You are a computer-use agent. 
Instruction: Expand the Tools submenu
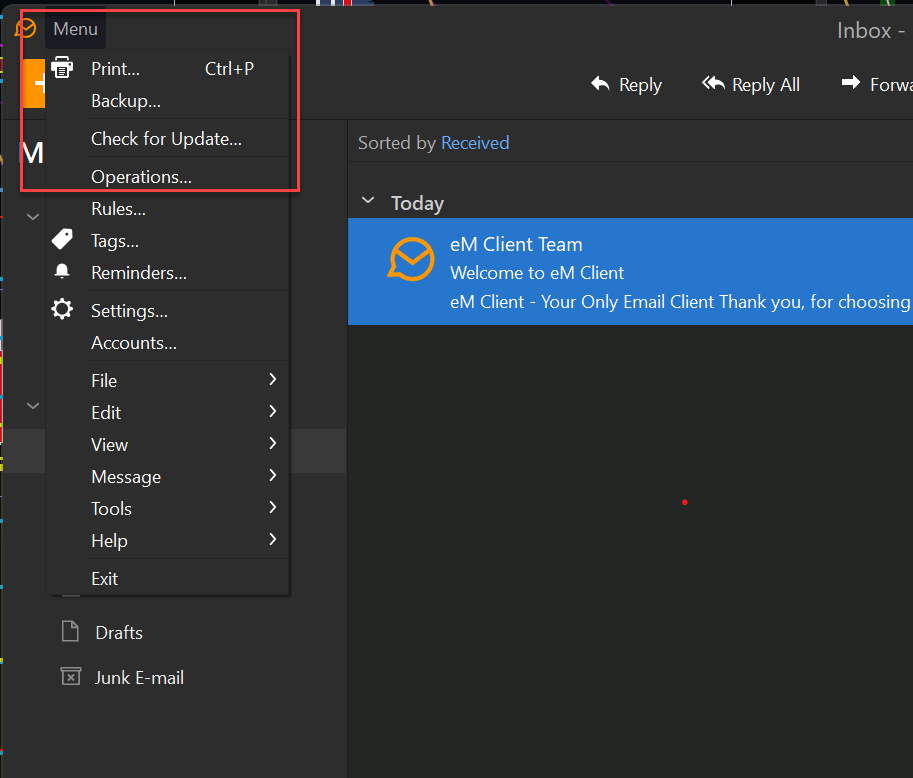167,508
